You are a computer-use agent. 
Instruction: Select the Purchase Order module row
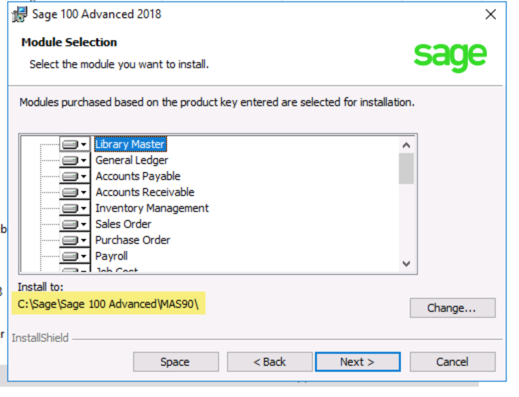point(133,240)
